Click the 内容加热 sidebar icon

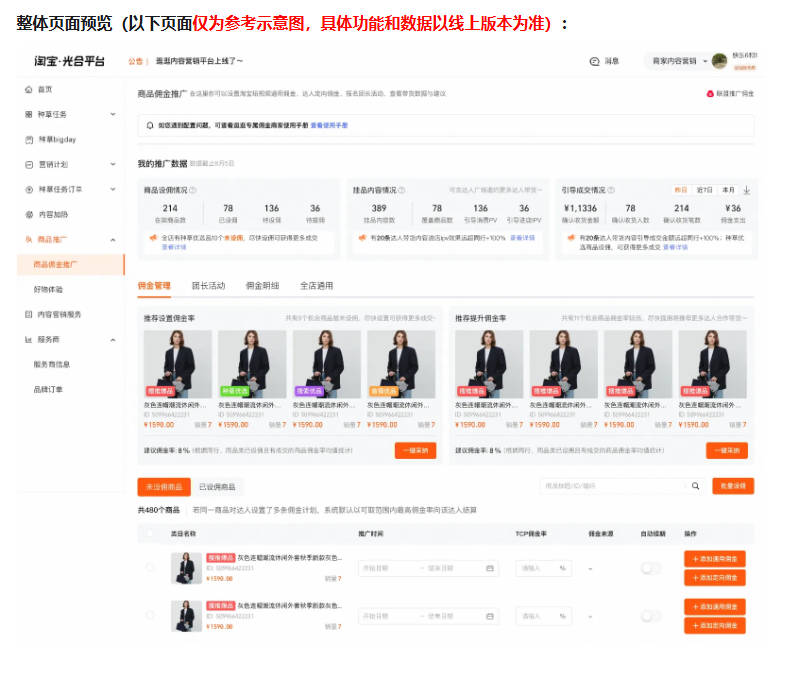coord(28,214)
